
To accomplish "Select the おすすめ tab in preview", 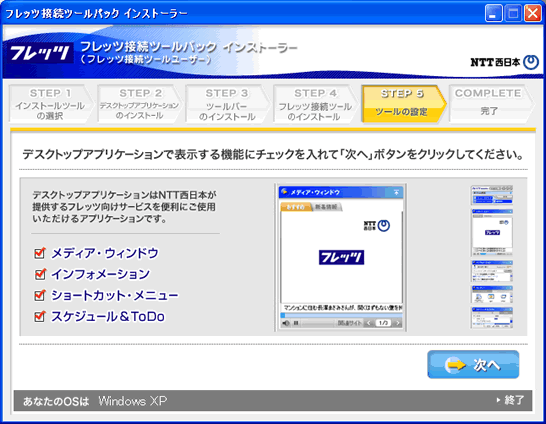I will 296,207.
